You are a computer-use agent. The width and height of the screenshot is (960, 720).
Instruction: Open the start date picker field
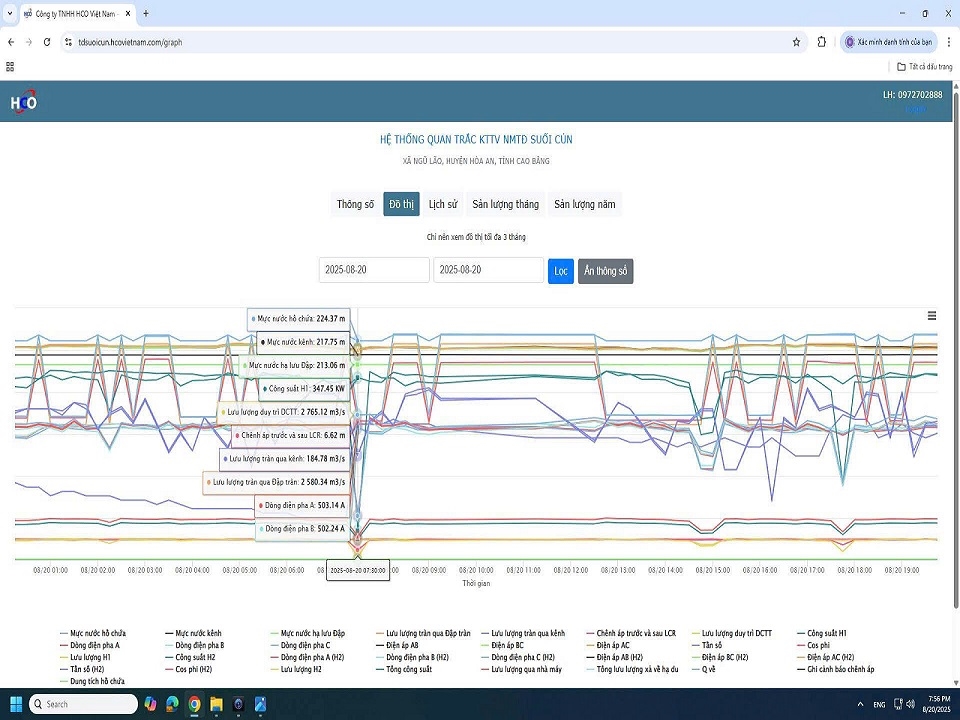click(x=374, y=271)
